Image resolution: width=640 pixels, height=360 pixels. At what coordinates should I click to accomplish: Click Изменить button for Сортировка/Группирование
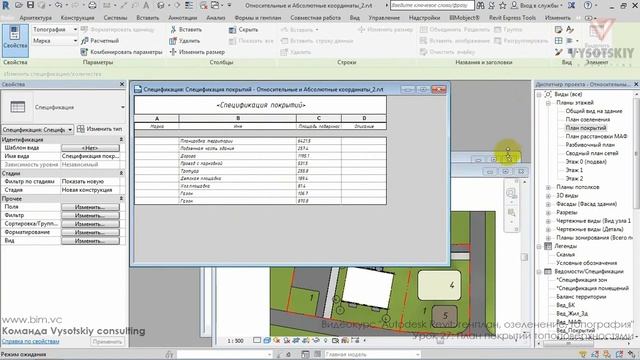point(90,224)
